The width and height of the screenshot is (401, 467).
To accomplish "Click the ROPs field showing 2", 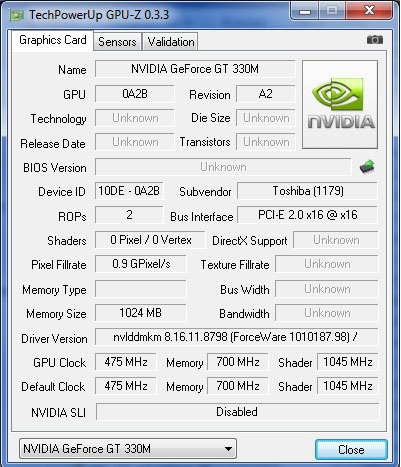I will (x=129, y=215).
